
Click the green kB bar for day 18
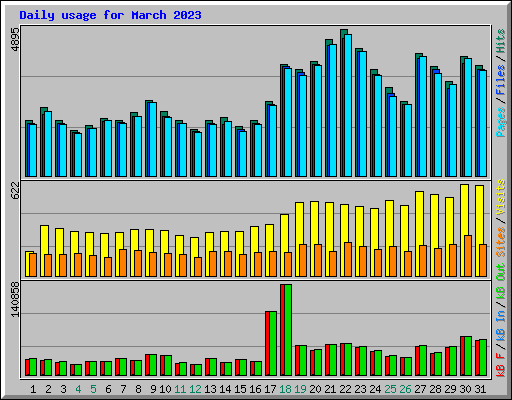(288, 330)
